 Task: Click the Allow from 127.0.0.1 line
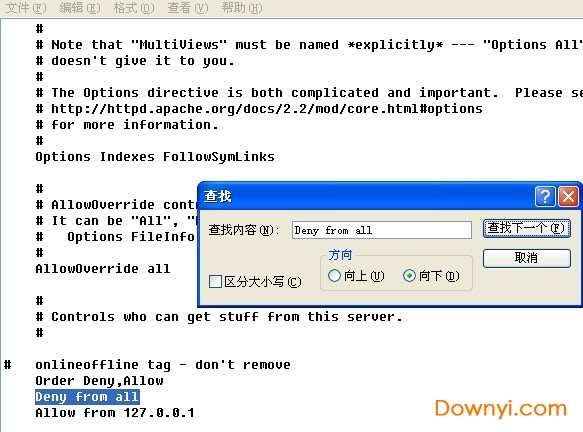pos(115,413)
